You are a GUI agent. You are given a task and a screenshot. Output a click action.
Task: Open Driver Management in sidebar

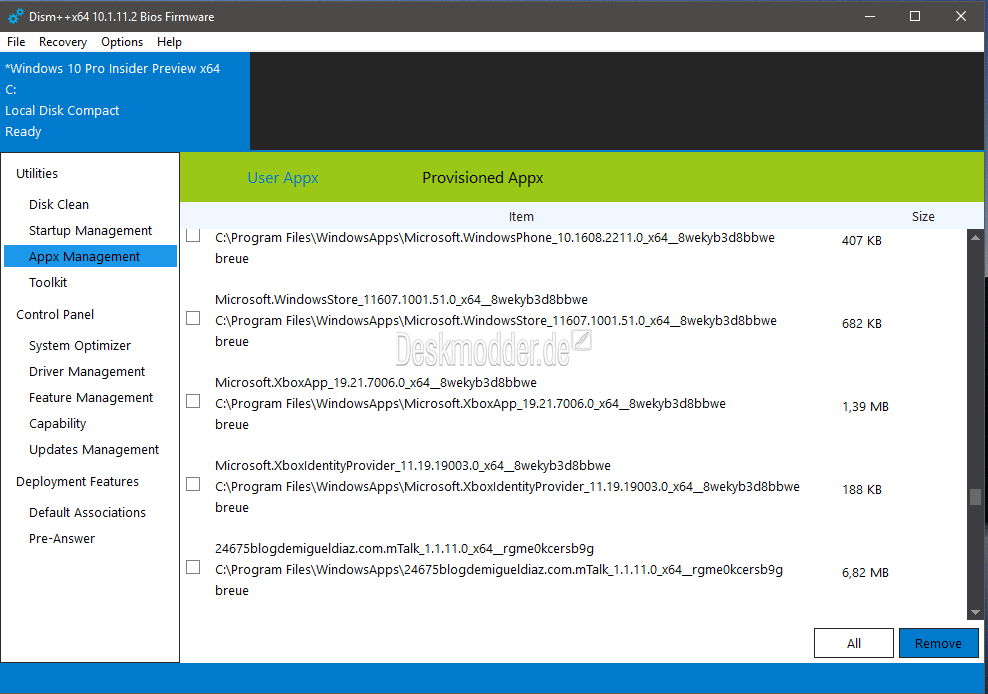(87, 371)
